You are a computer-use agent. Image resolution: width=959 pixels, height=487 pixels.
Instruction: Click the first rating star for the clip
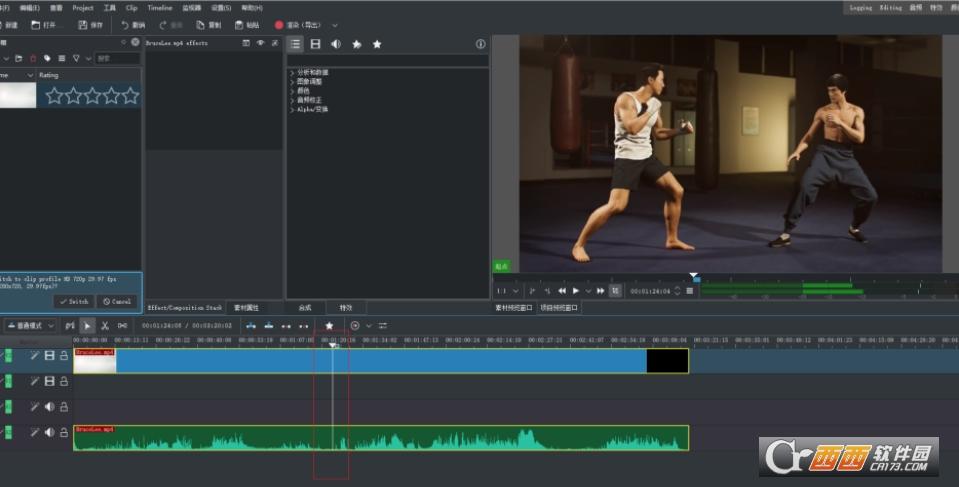(x=54, y=95)
